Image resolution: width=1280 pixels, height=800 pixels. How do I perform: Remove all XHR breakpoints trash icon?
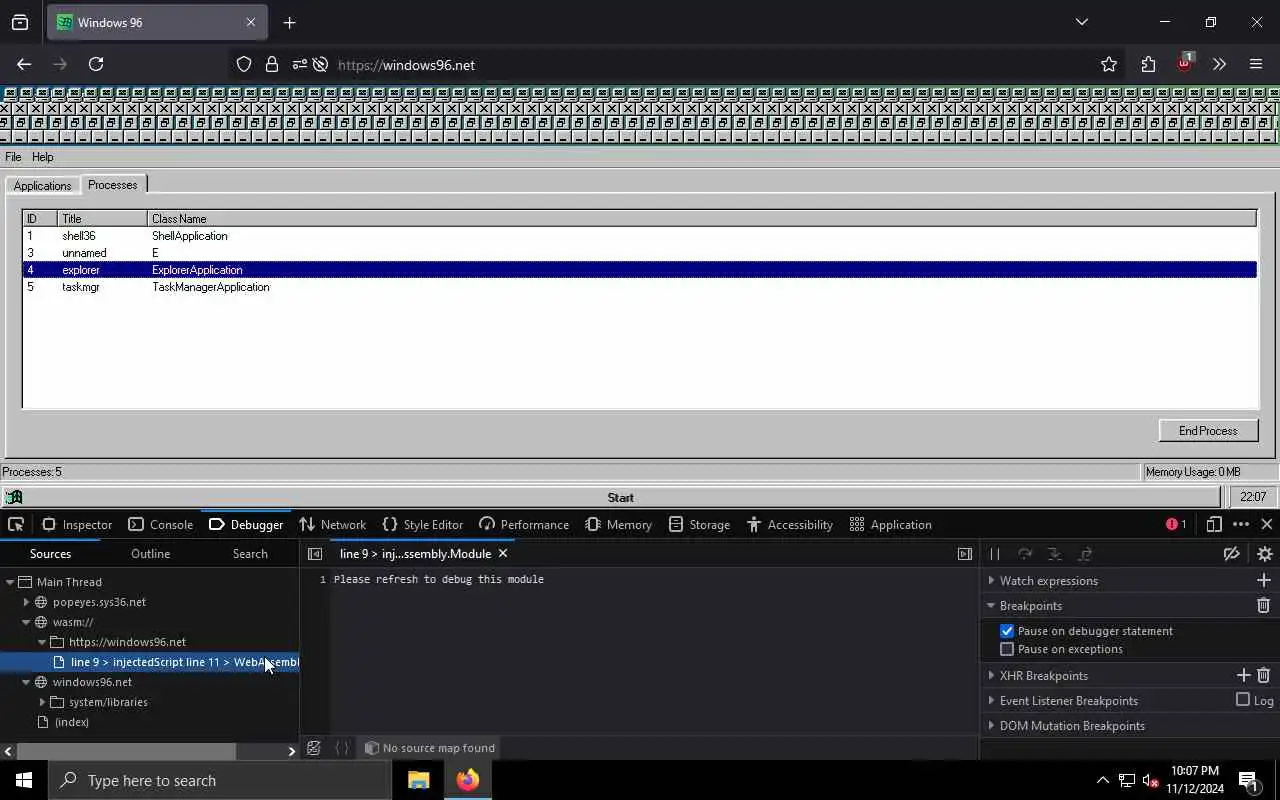1263,675
